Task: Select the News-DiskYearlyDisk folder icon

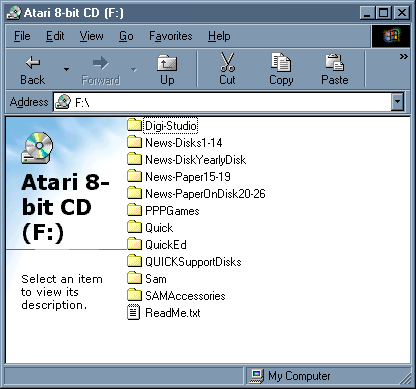Action: pos(134,159)
